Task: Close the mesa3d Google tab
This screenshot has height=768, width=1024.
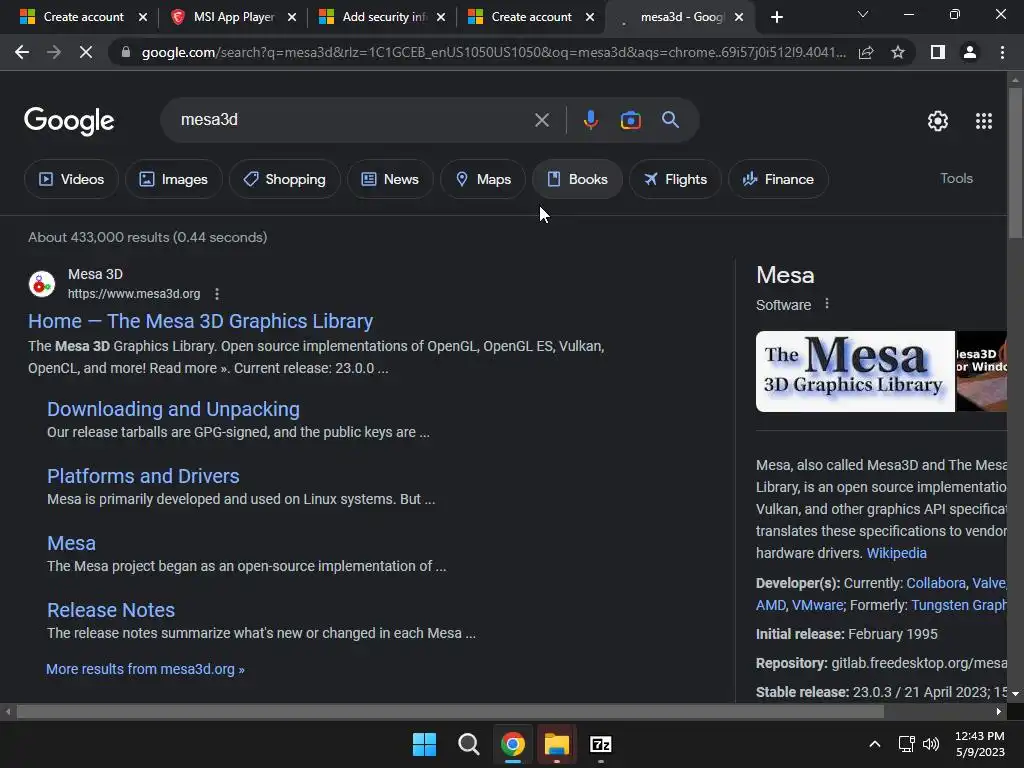Action: [x=739, y=17]
